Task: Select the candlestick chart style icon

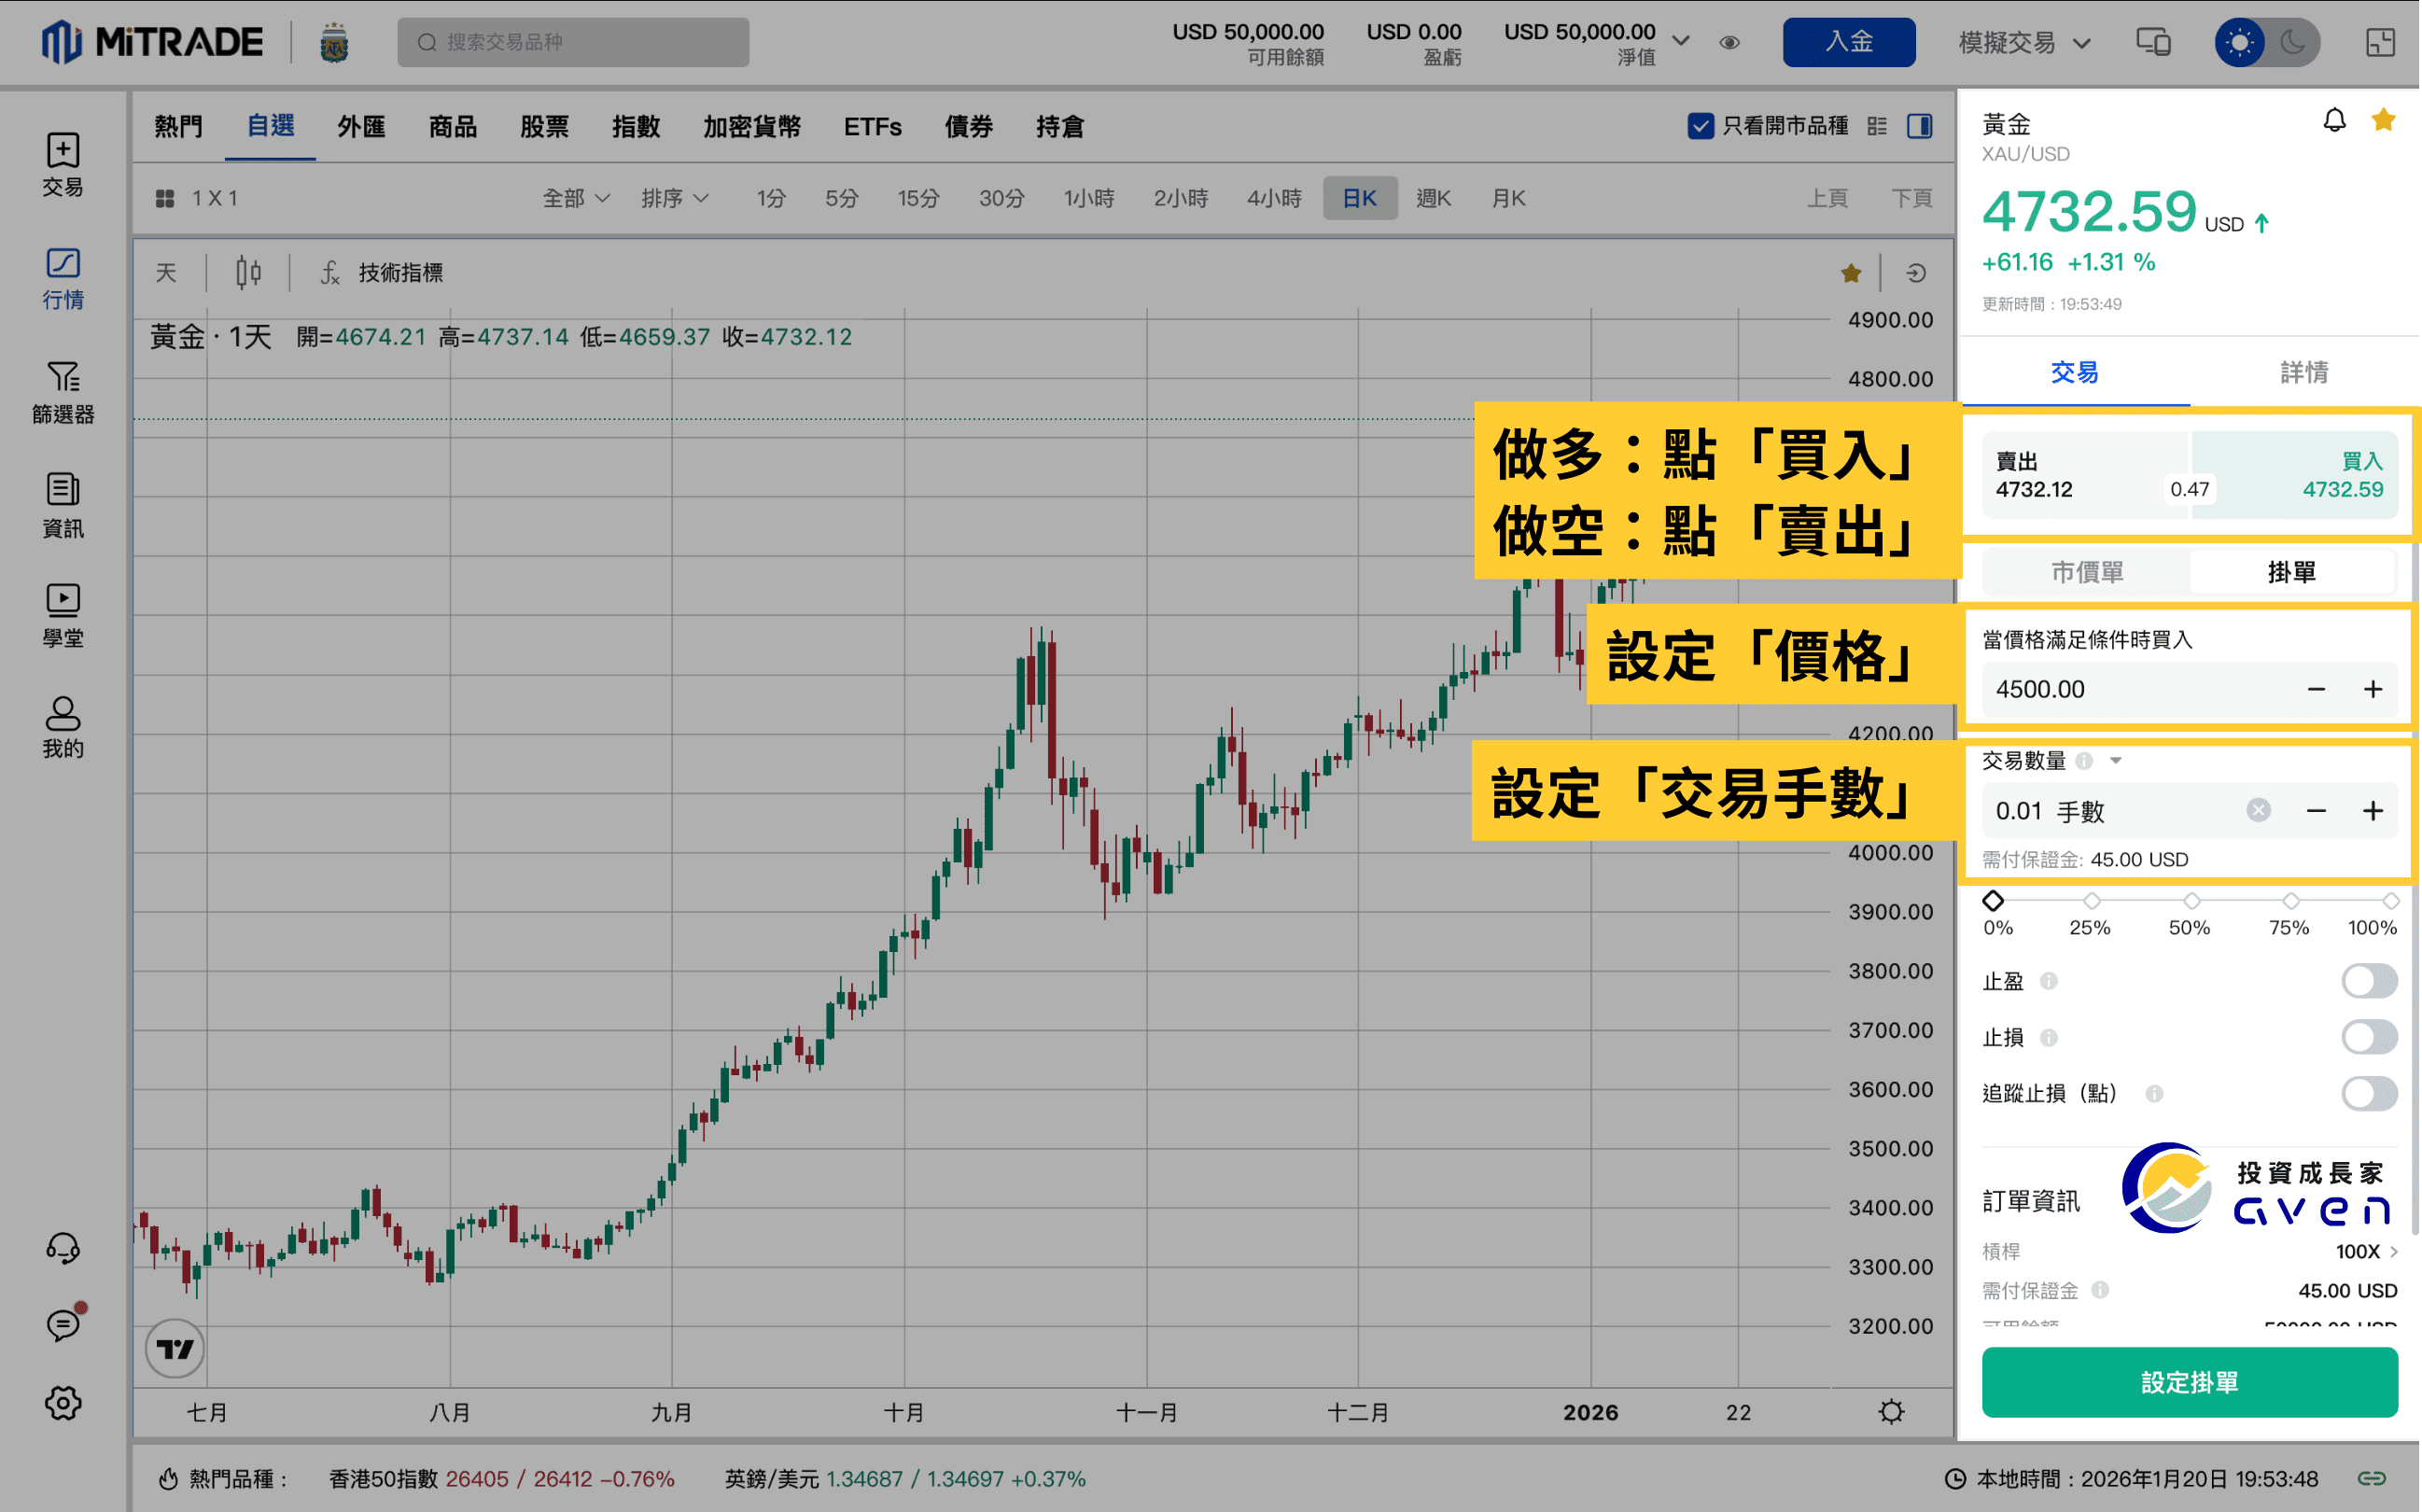Action: tap(247, 272)
